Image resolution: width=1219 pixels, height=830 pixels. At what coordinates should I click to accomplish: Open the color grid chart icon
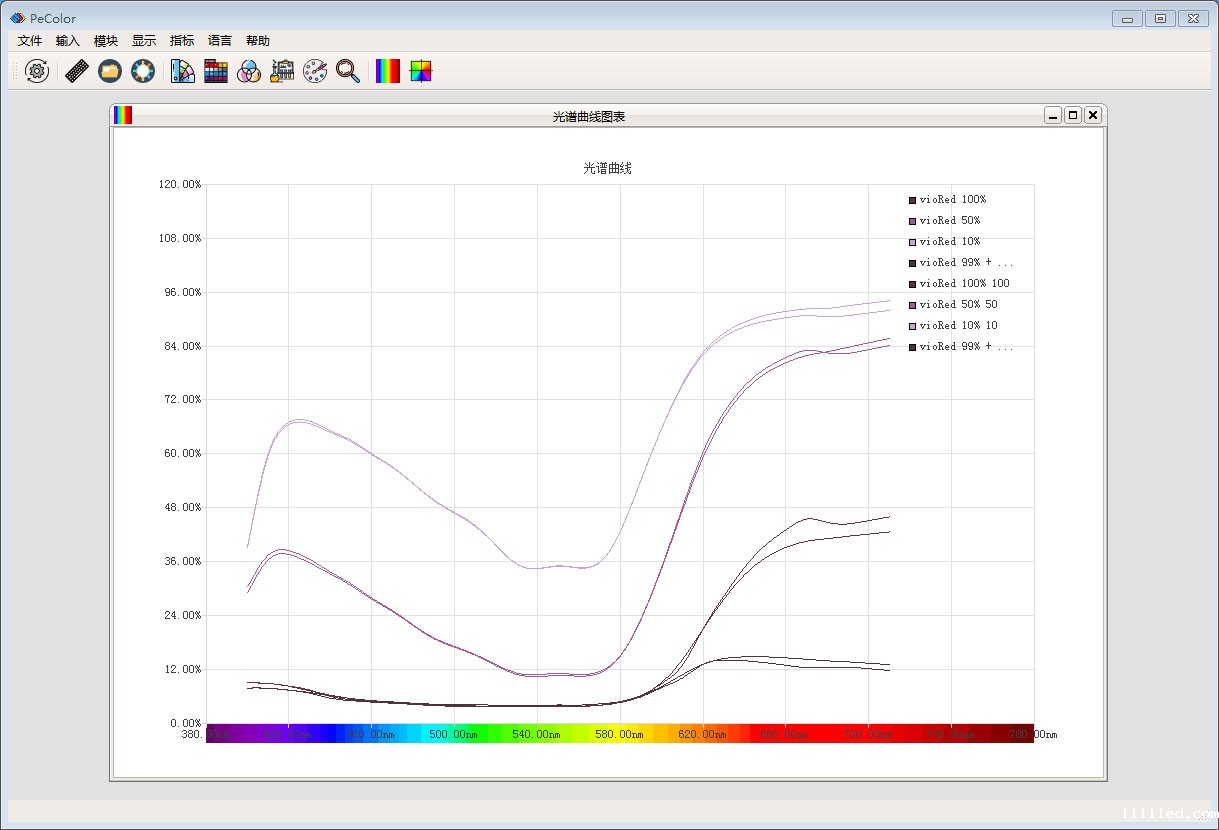[216, 71]
